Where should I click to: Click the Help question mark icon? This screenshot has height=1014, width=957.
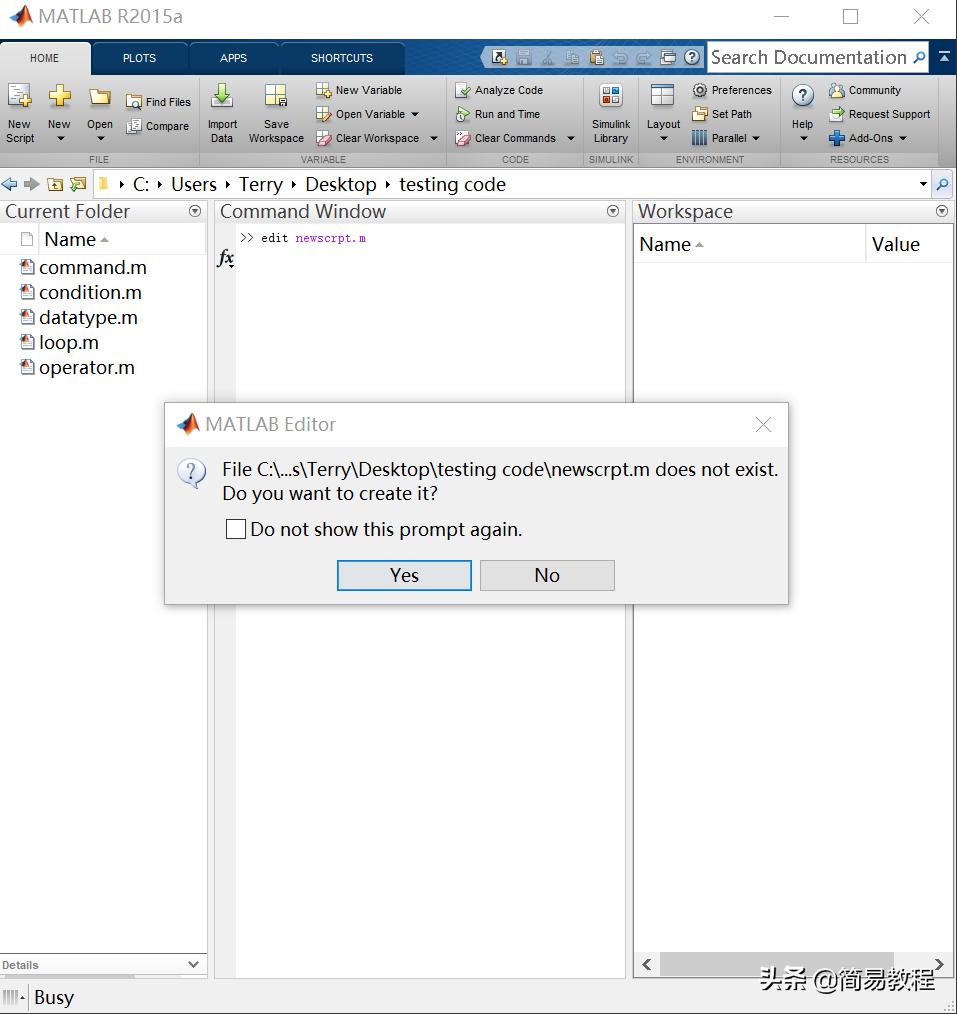point(802,96)
